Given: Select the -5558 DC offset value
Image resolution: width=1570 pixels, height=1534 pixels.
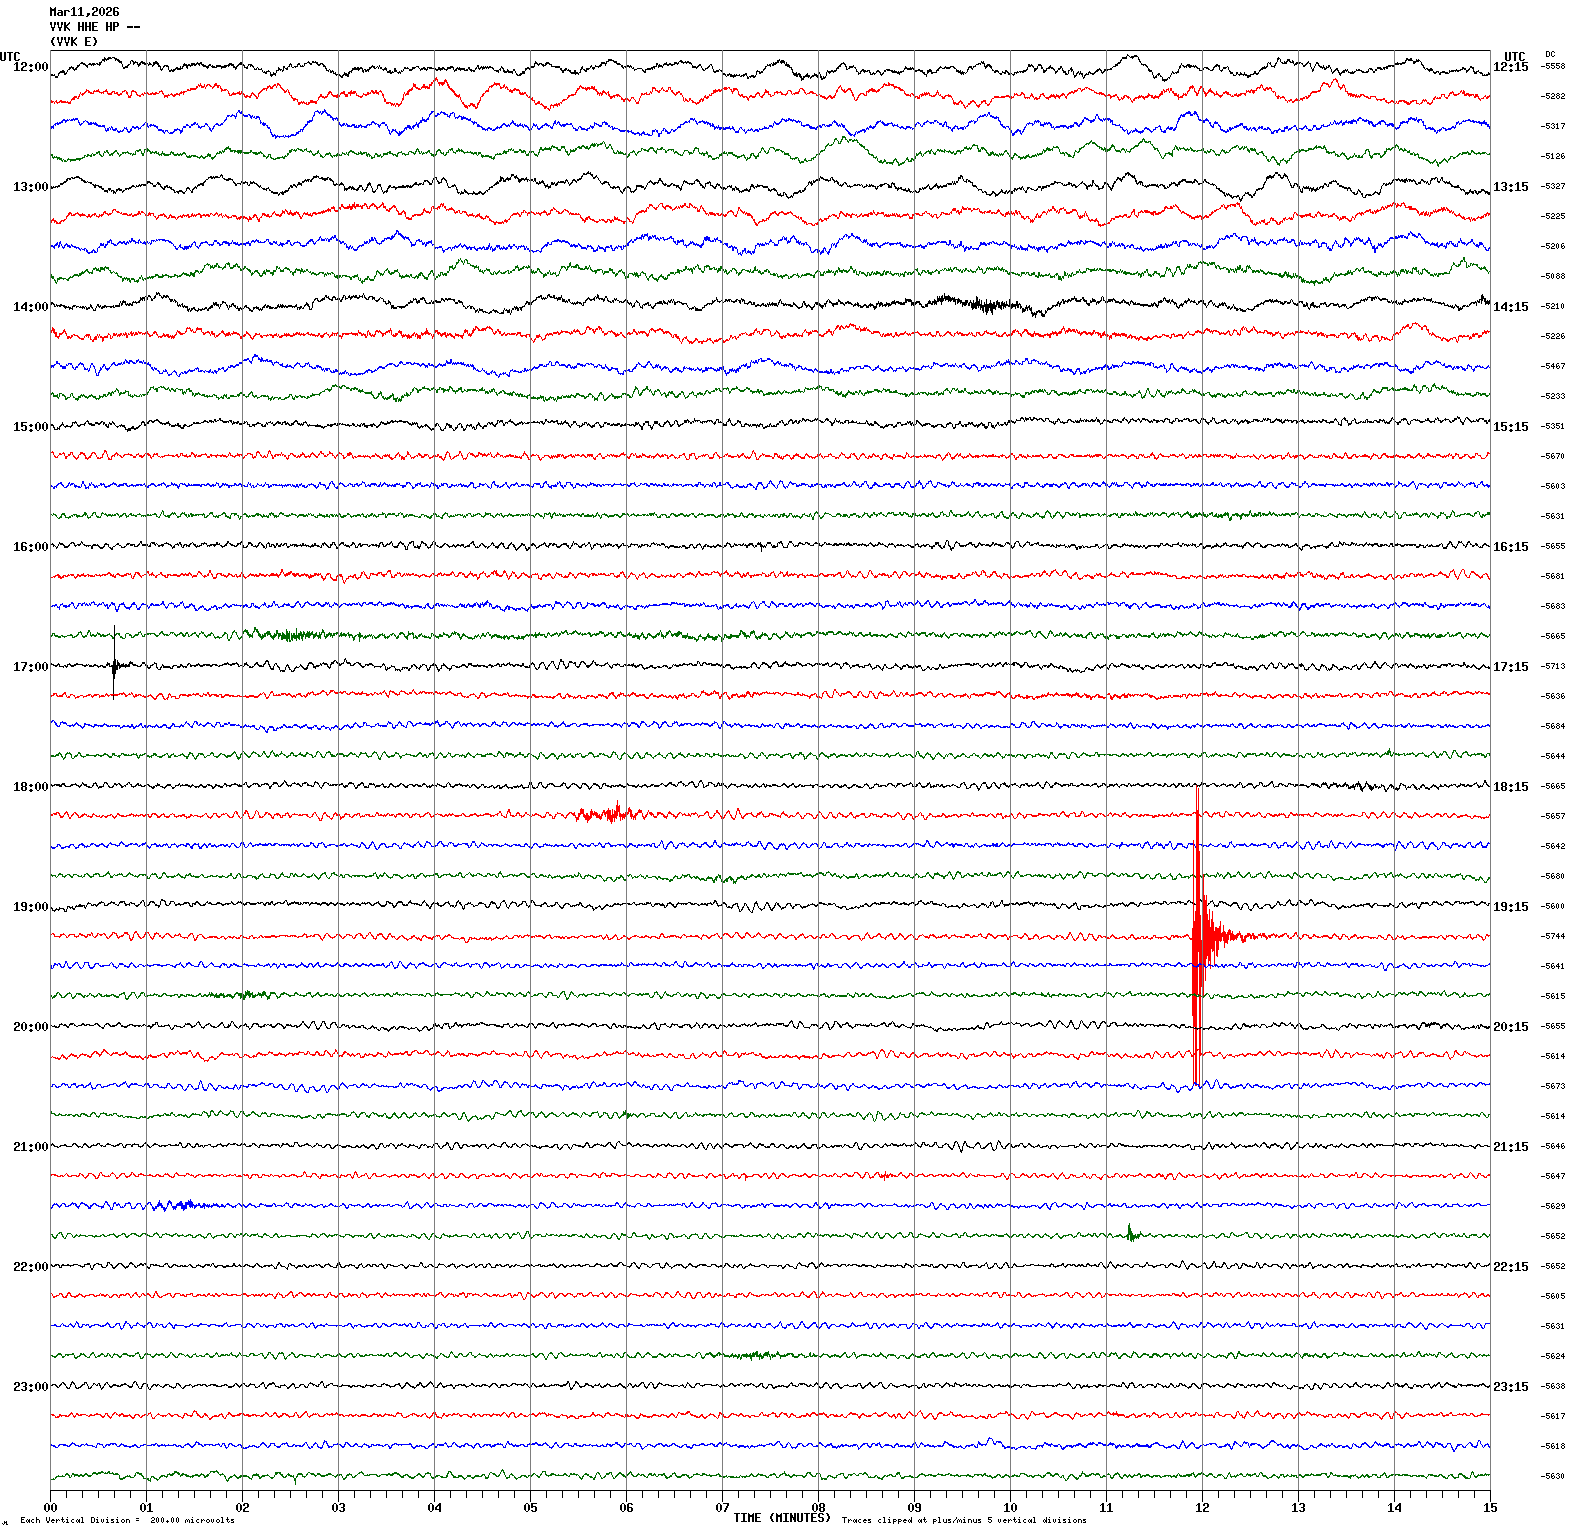Looking at the screenshot, I should click(x=1553, y=66).
